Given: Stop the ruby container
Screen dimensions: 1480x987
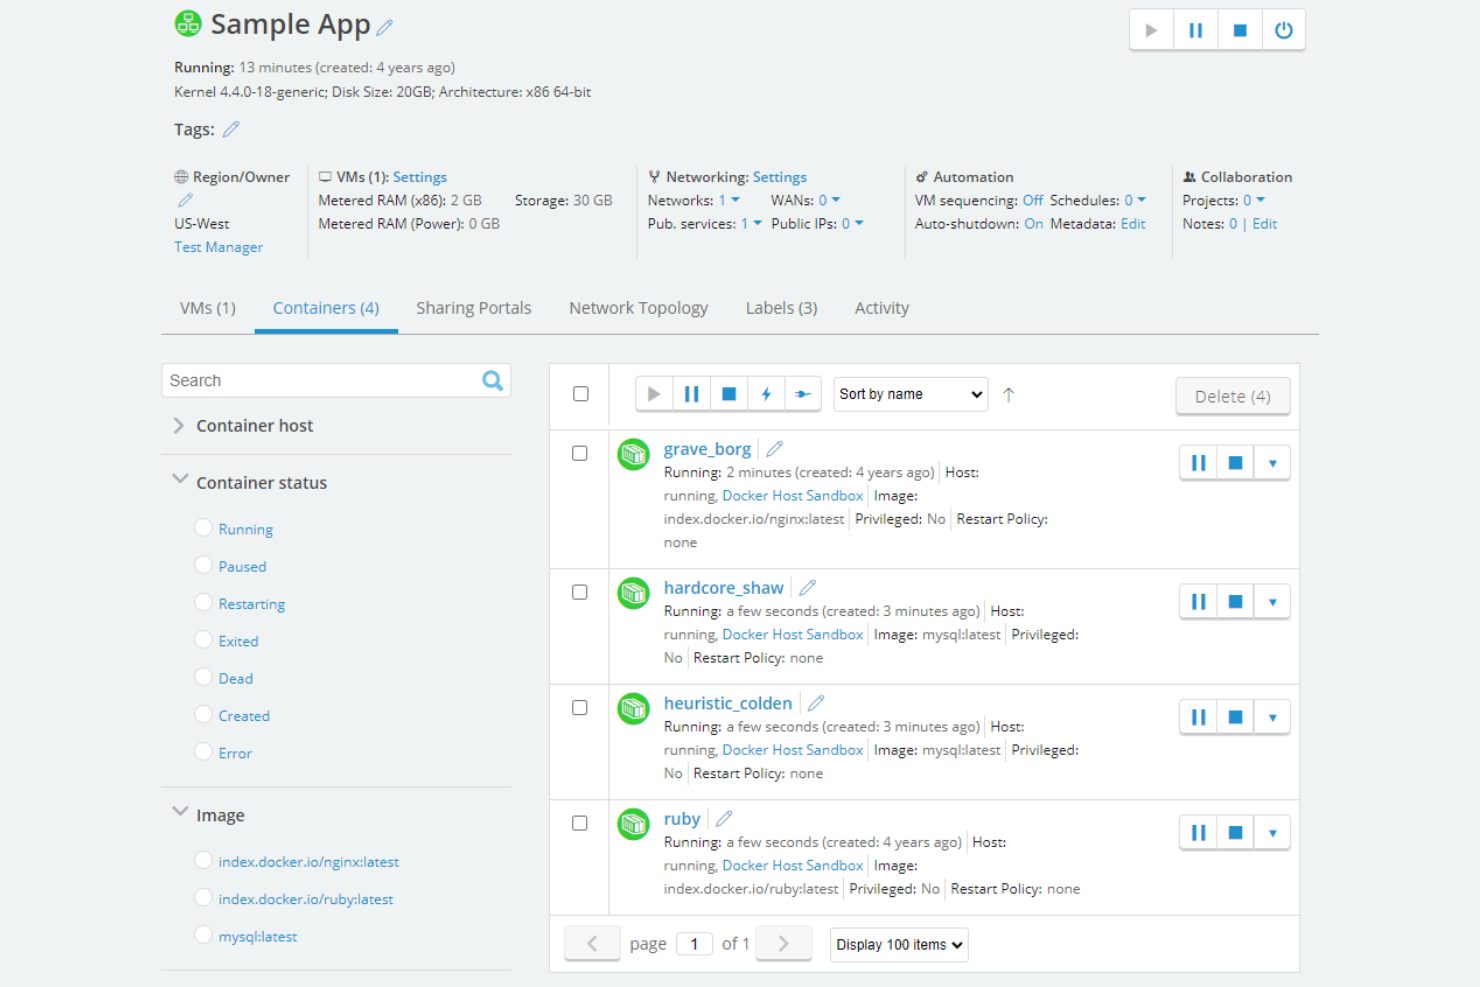Looking at the screenshot, I should tap(1235, 831).
